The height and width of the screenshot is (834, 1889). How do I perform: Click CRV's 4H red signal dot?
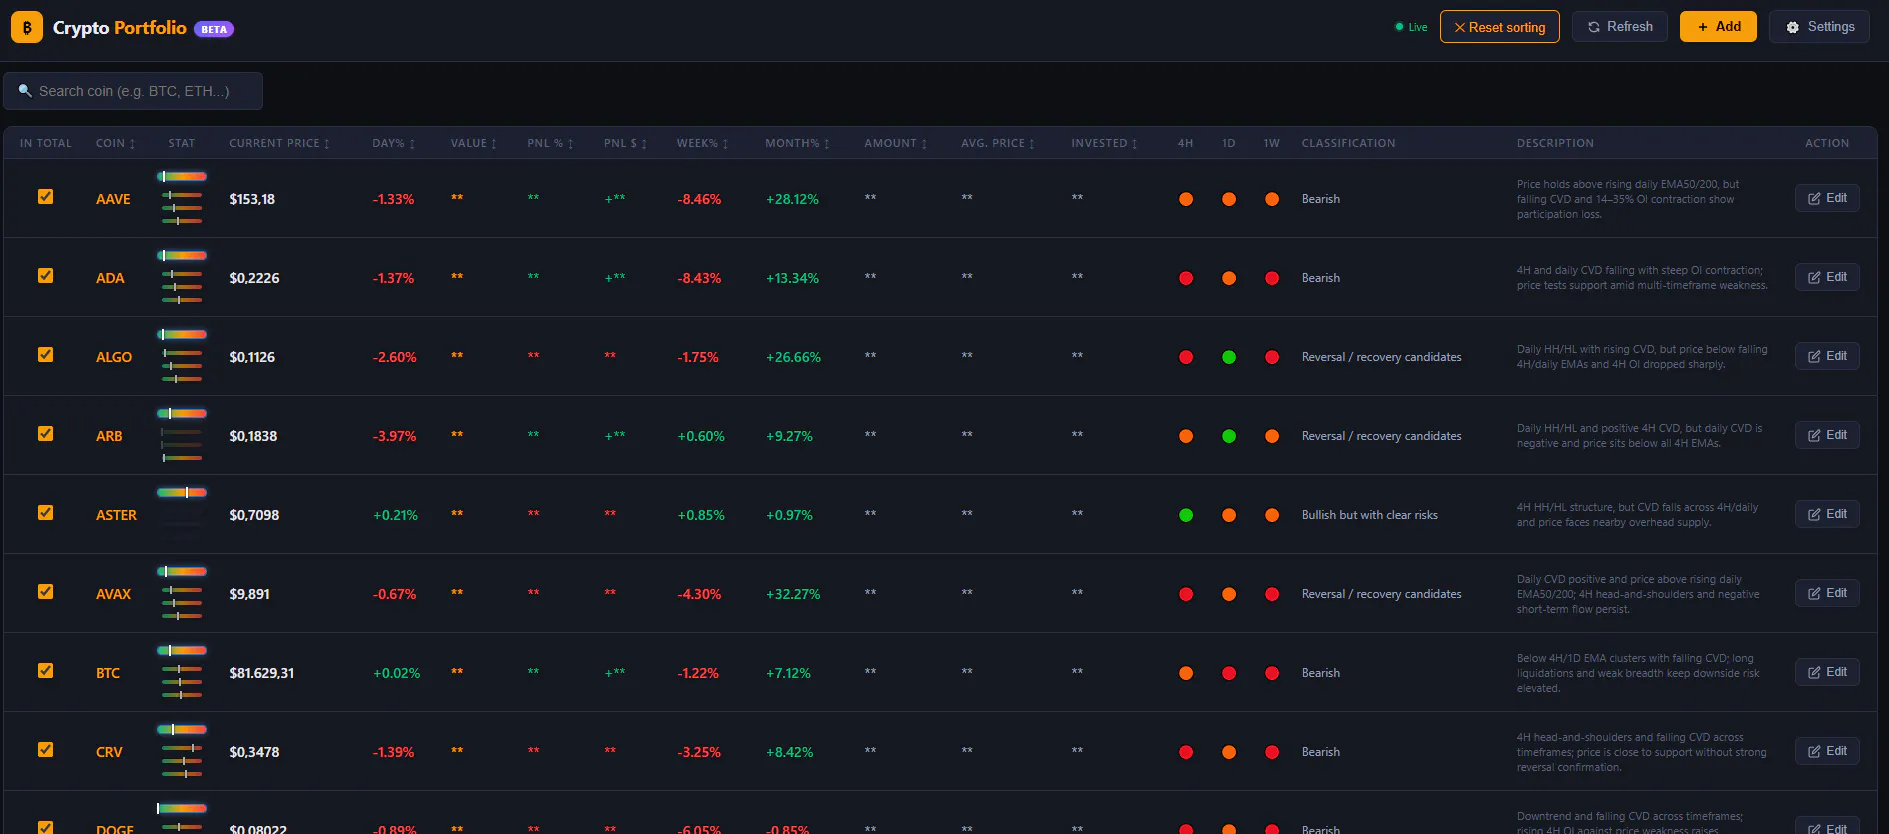tap(1186, 752)
